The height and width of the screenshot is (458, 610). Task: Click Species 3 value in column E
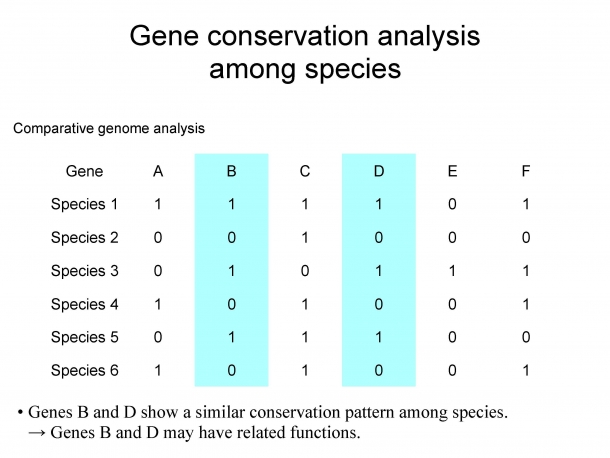point(452,271)
